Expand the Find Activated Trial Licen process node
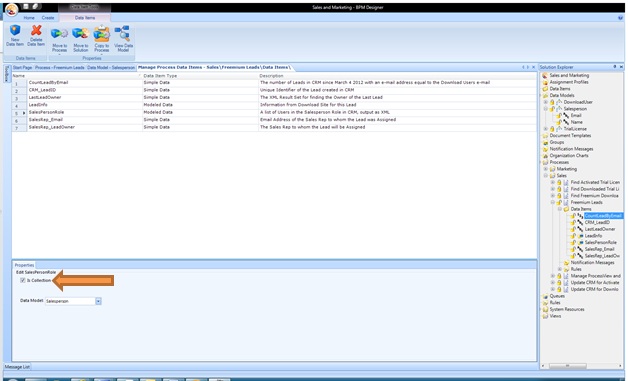Image resolution: width=628 pixels, height=381 pixels. click(x=553, y=182)
